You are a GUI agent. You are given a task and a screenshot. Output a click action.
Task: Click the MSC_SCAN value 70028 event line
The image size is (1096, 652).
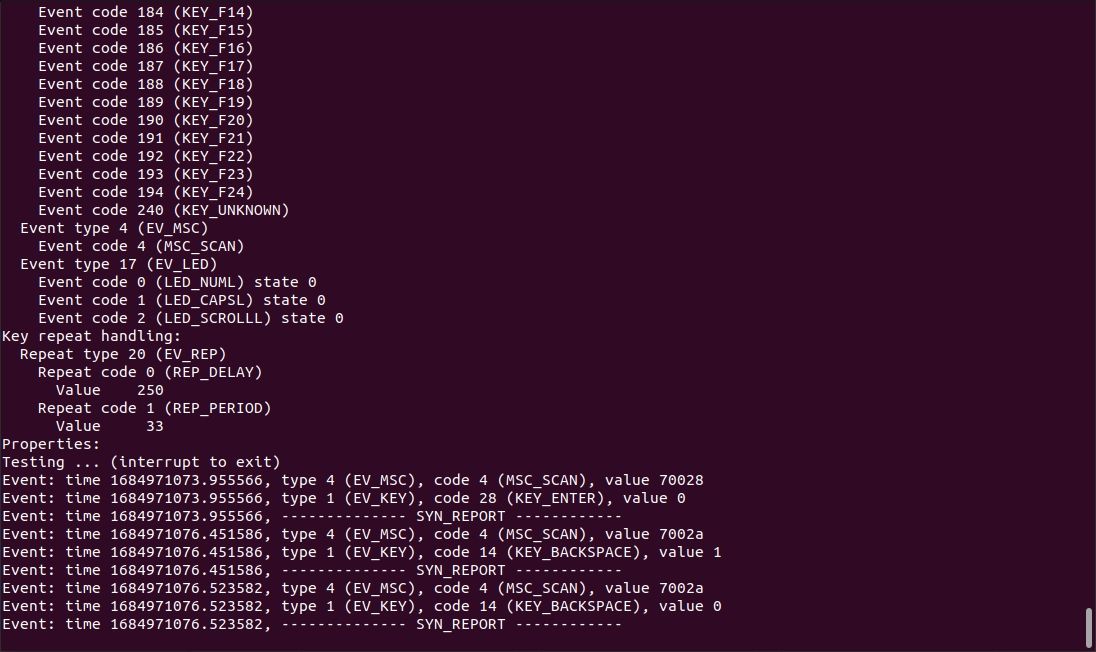pyautogui.click(x=352, y=480)
